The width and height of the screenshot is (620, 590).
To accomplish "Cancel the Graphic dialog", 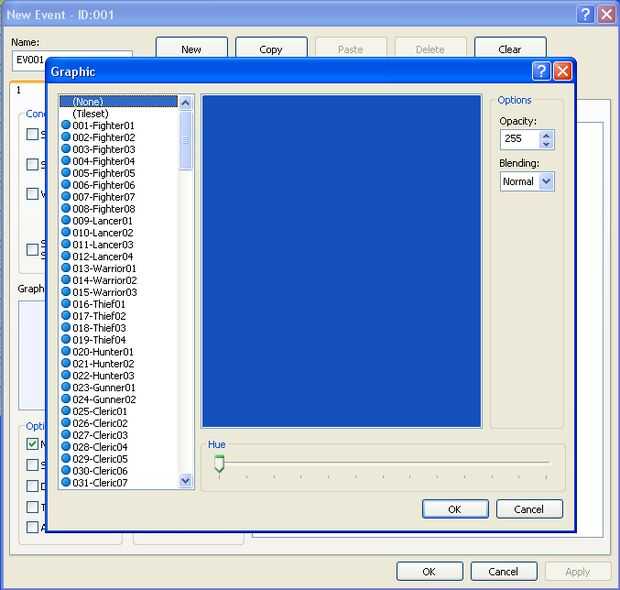I will click(x=529, y=509).
